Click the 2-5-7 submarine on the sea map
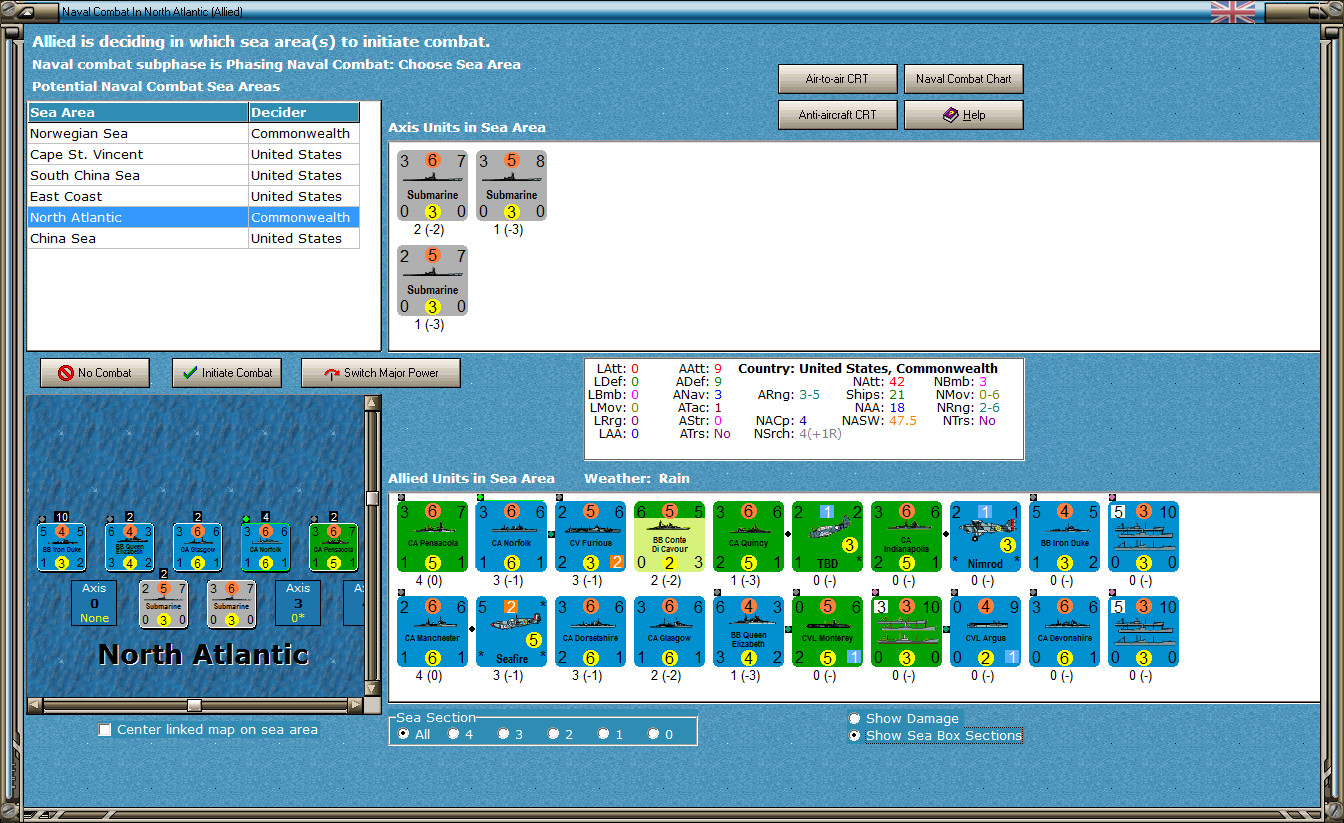This screenshot has width=1344, height=823. click(163, 603)
